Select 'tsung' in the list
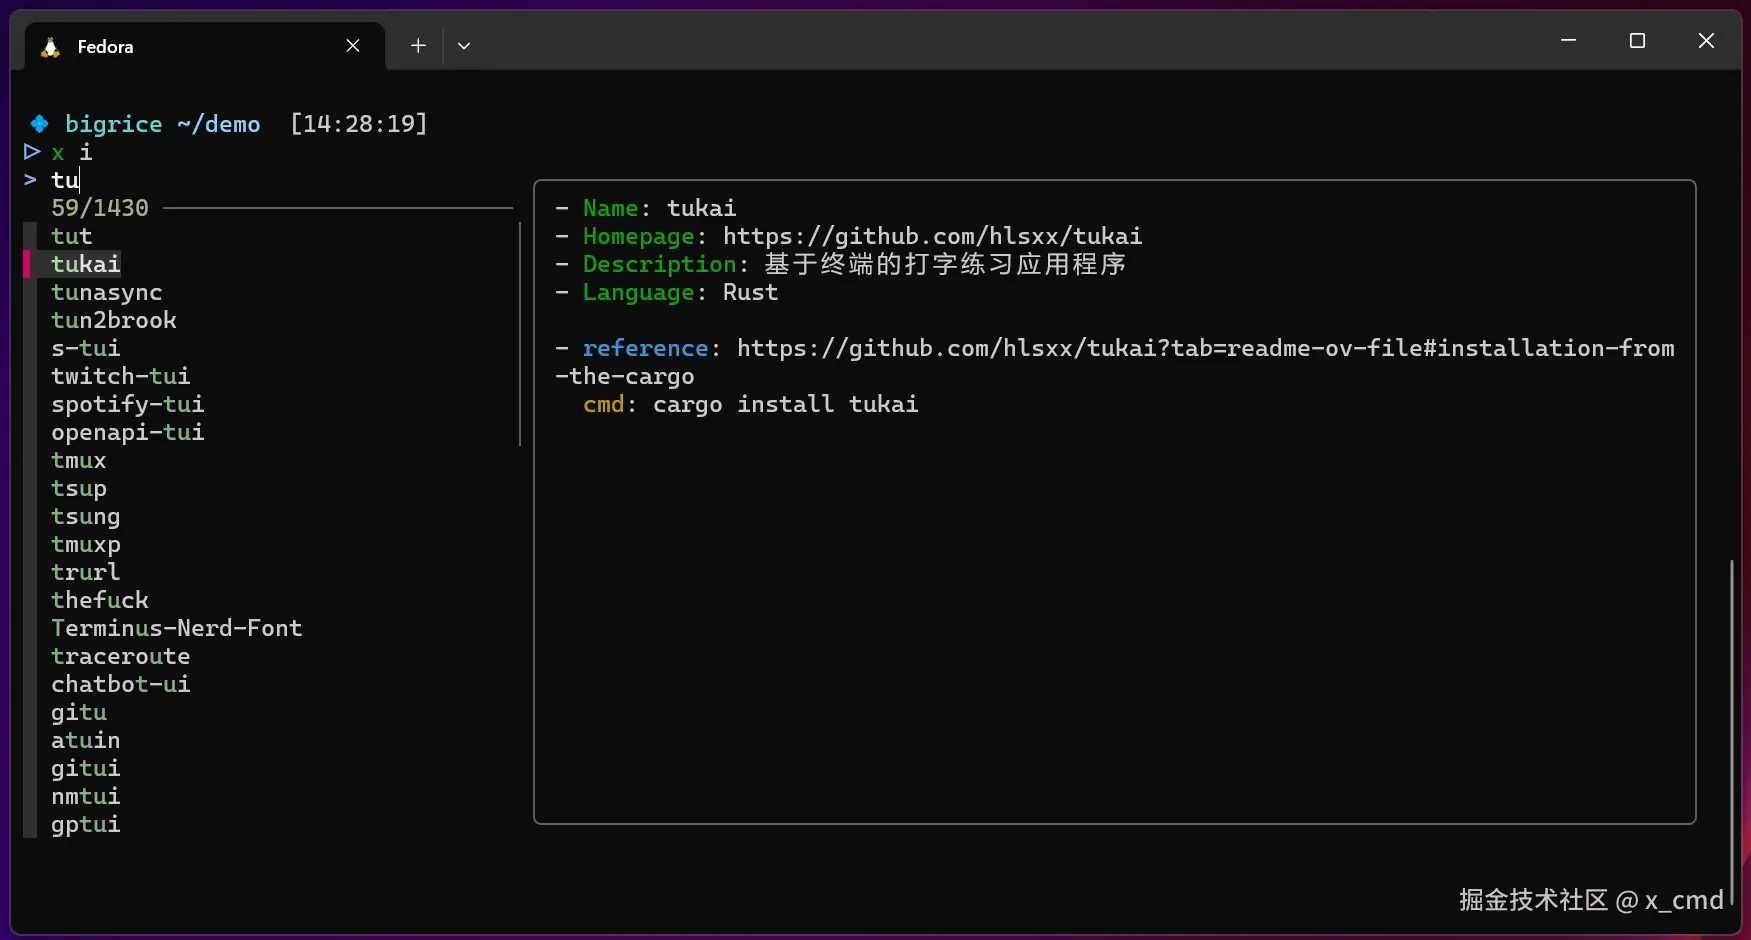Viewport: 1751px width, 940px height. point(86,516)
